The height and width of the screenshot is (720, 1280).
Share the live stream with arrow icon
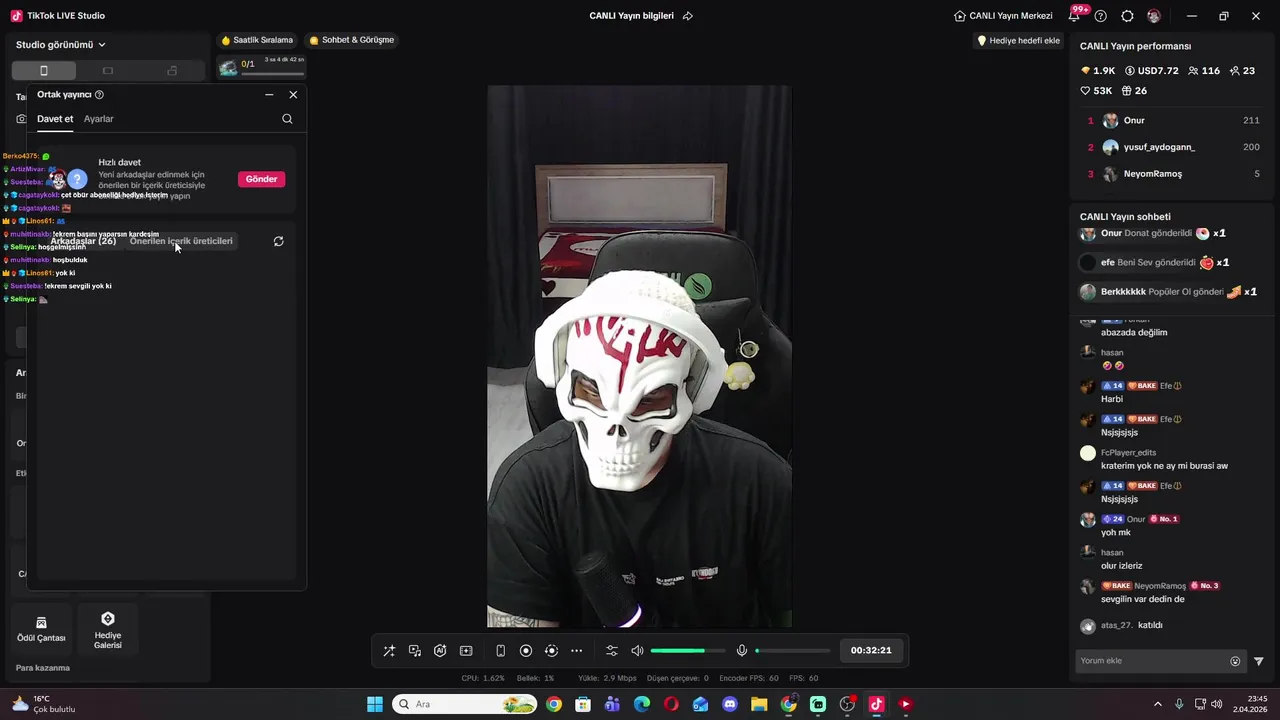(x=688, y=16)
